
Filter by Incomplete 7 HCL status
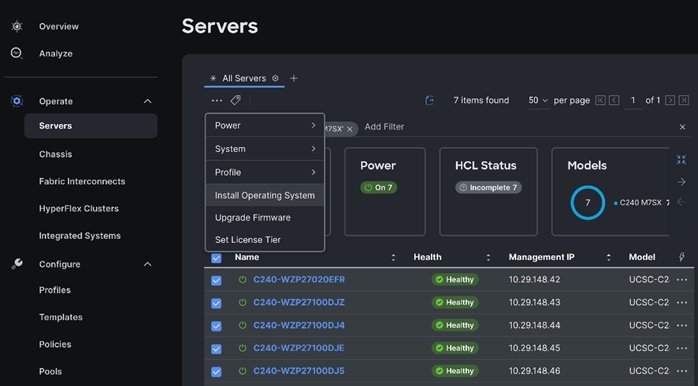pos(488,187)
